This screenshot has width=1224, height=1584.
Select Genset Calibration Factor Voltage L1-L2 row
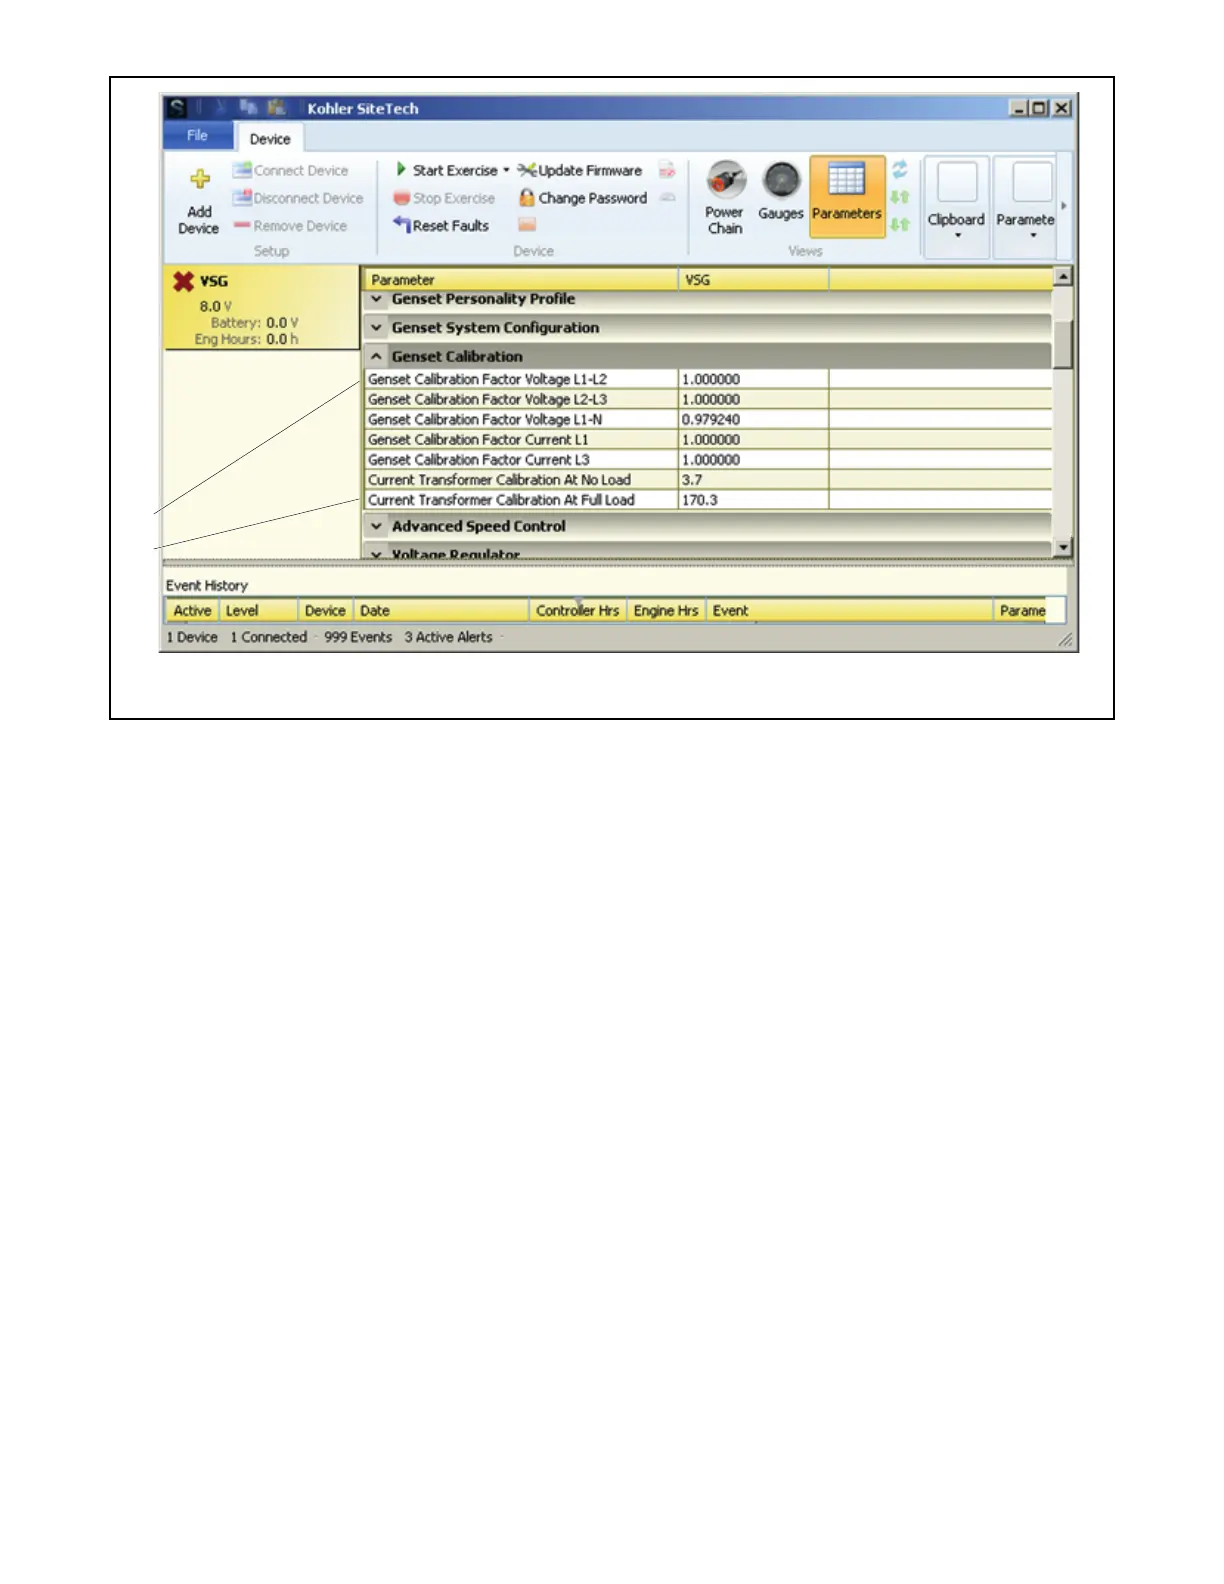709,379
